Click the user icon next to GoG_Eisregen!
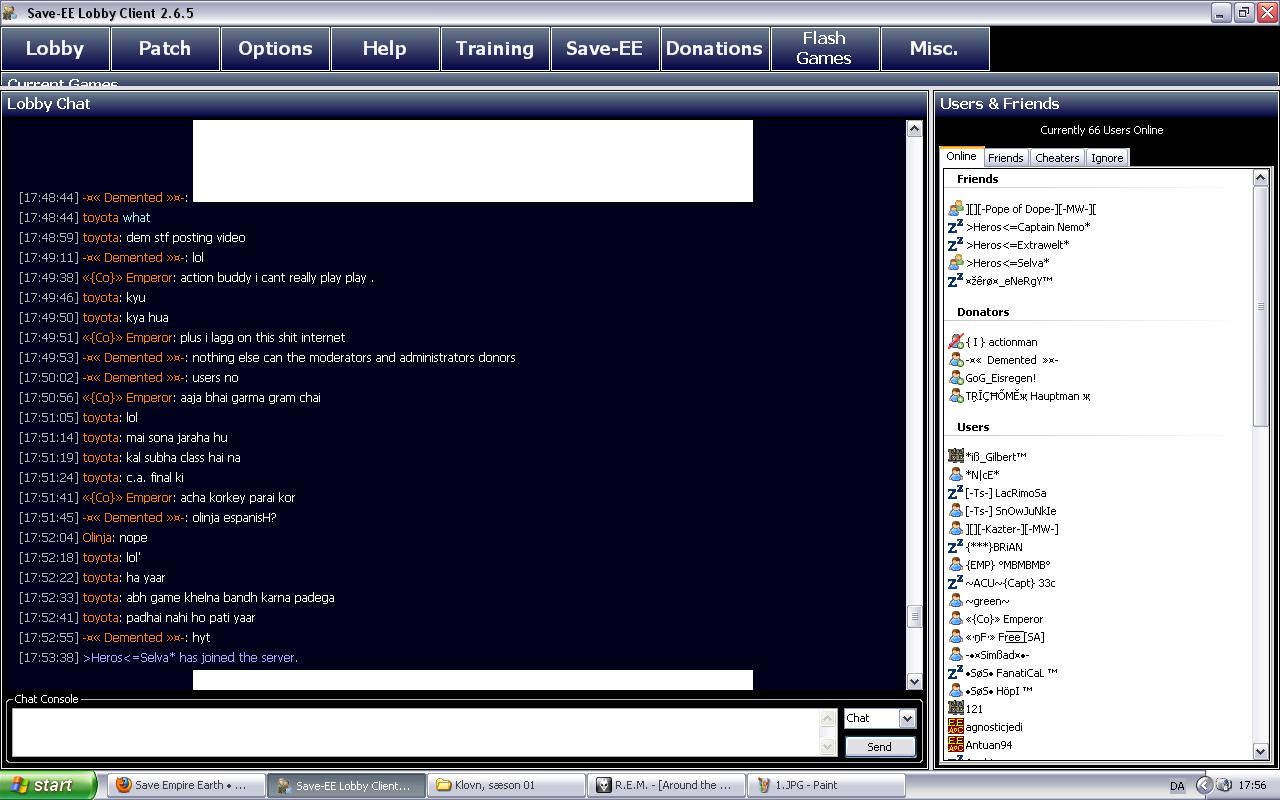 (955, 378)
